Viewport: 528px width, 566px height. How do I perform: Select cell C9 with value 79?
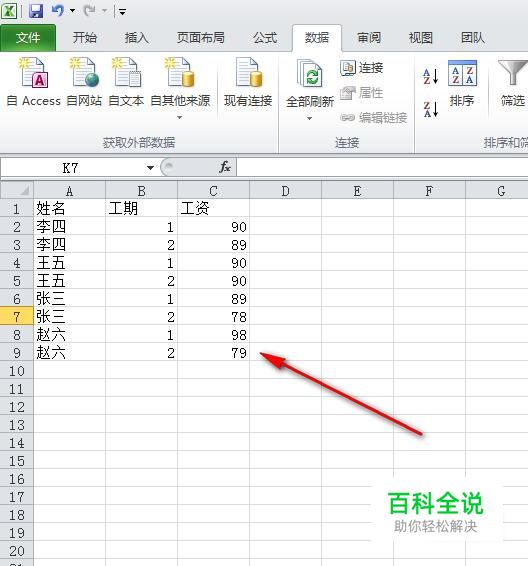(213, 353)
